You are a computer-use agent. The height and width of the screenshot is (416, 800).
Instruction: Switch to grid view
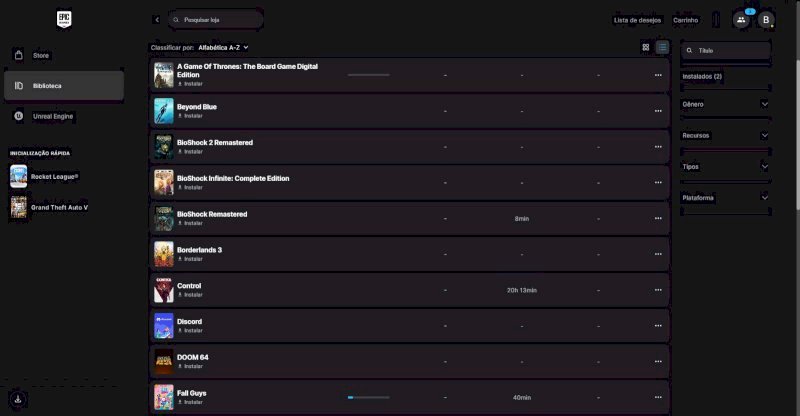645,47
